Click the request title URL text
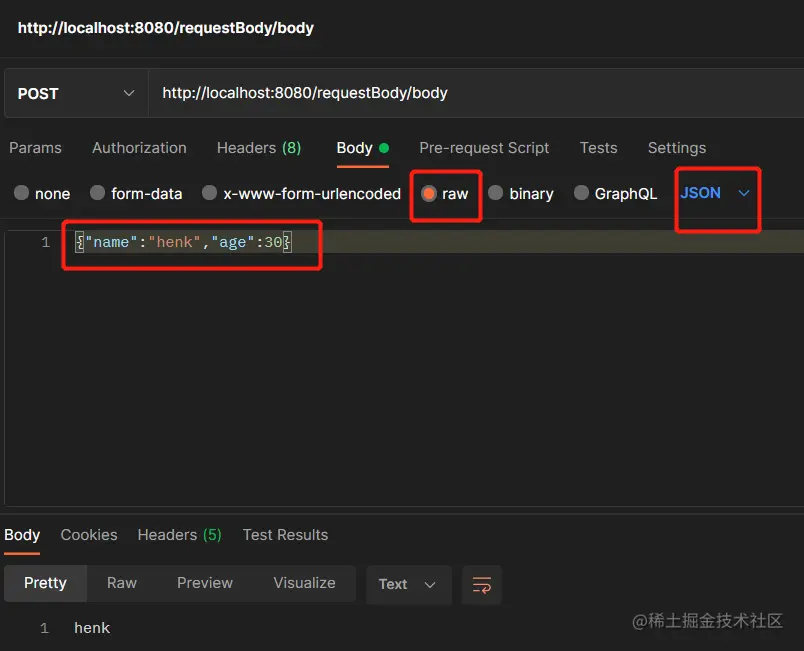804x651 pixels. [166, 28]
